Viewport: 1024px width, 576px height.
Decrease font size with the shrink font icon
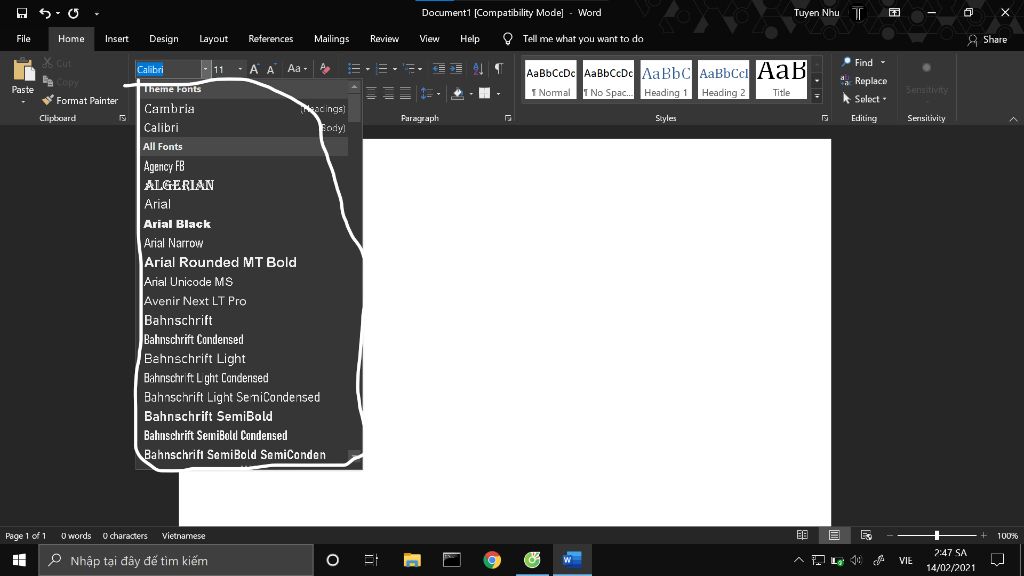point(271,69)
